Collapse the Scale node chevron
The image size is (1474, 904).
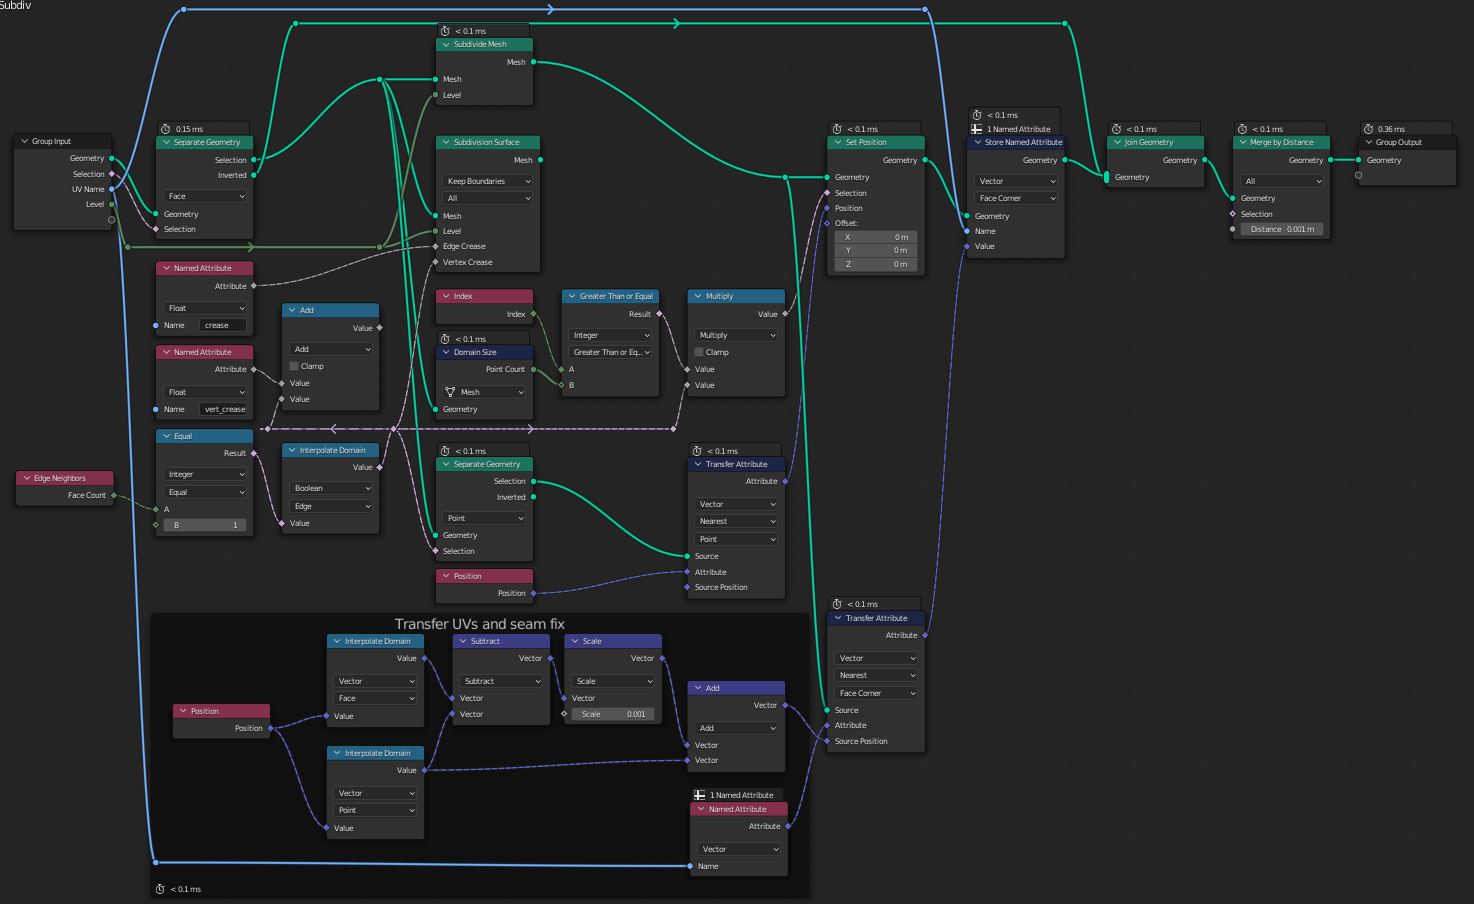tap(575, 641)
